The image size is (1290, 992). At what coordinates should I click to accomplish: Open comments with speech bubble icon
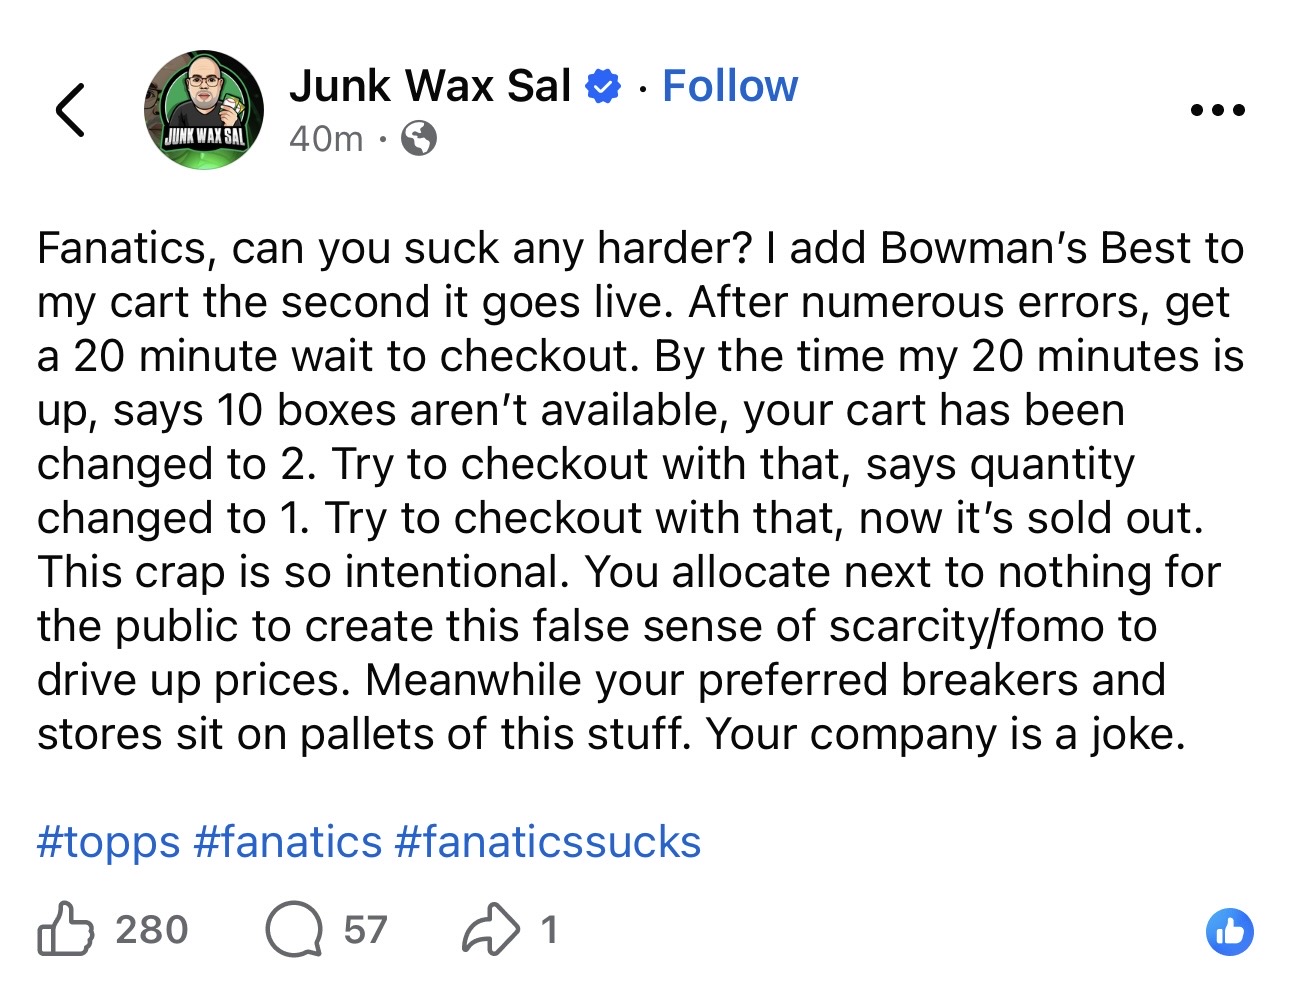[293, 929]
